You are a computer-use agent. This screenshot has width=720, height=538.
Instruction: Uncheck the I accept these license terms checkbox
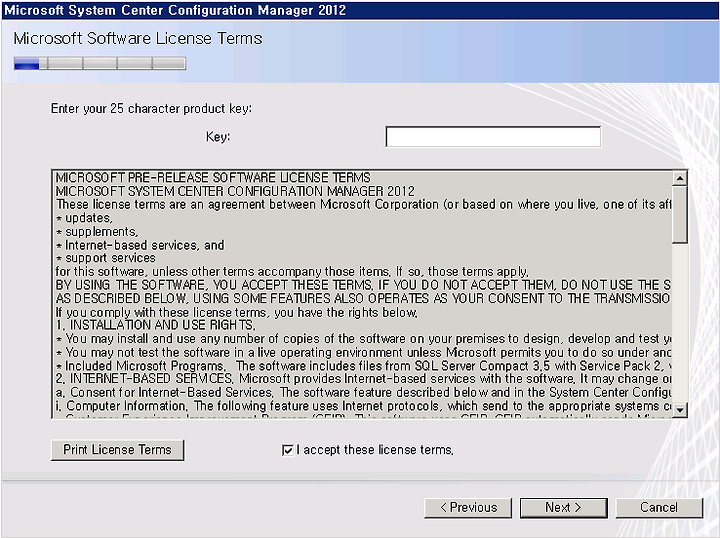pyautogui.click(x=287, y=450)
